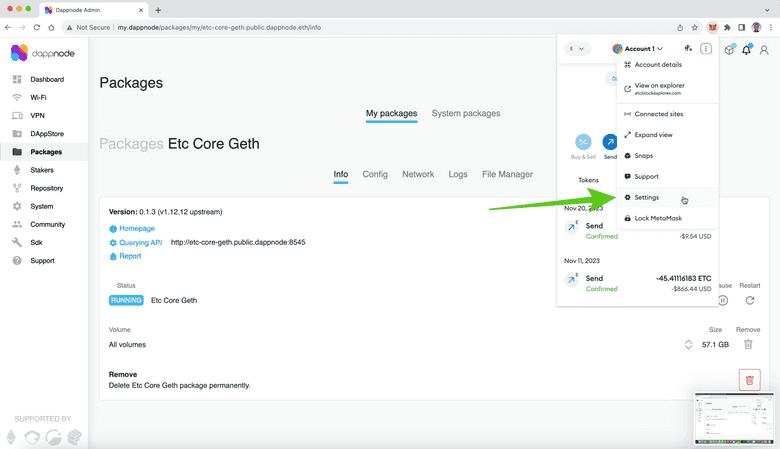The height and width of the screenshot is (449, 780).
Task: Open the user profile icon in header
Action: click(x=765, y=50)
